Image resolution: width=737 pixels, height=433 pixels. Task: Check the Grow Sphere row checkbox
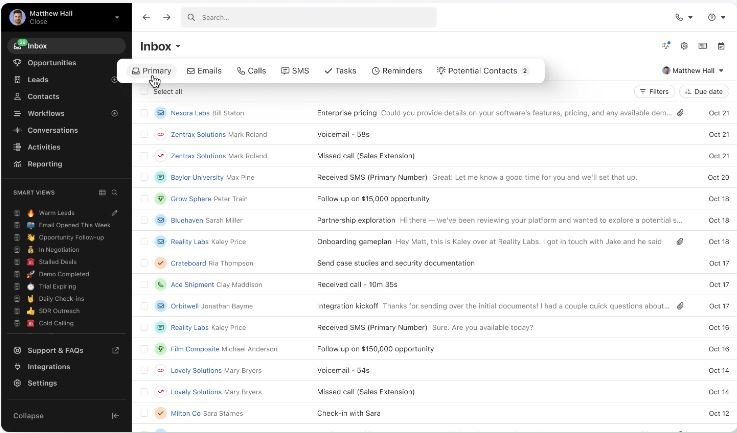(x=144, y=199)
